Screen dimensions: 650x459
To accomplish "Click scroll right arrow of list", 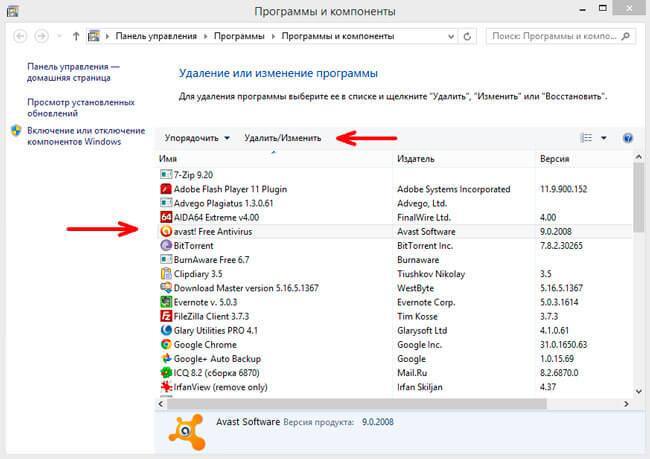I will (626, 403).
